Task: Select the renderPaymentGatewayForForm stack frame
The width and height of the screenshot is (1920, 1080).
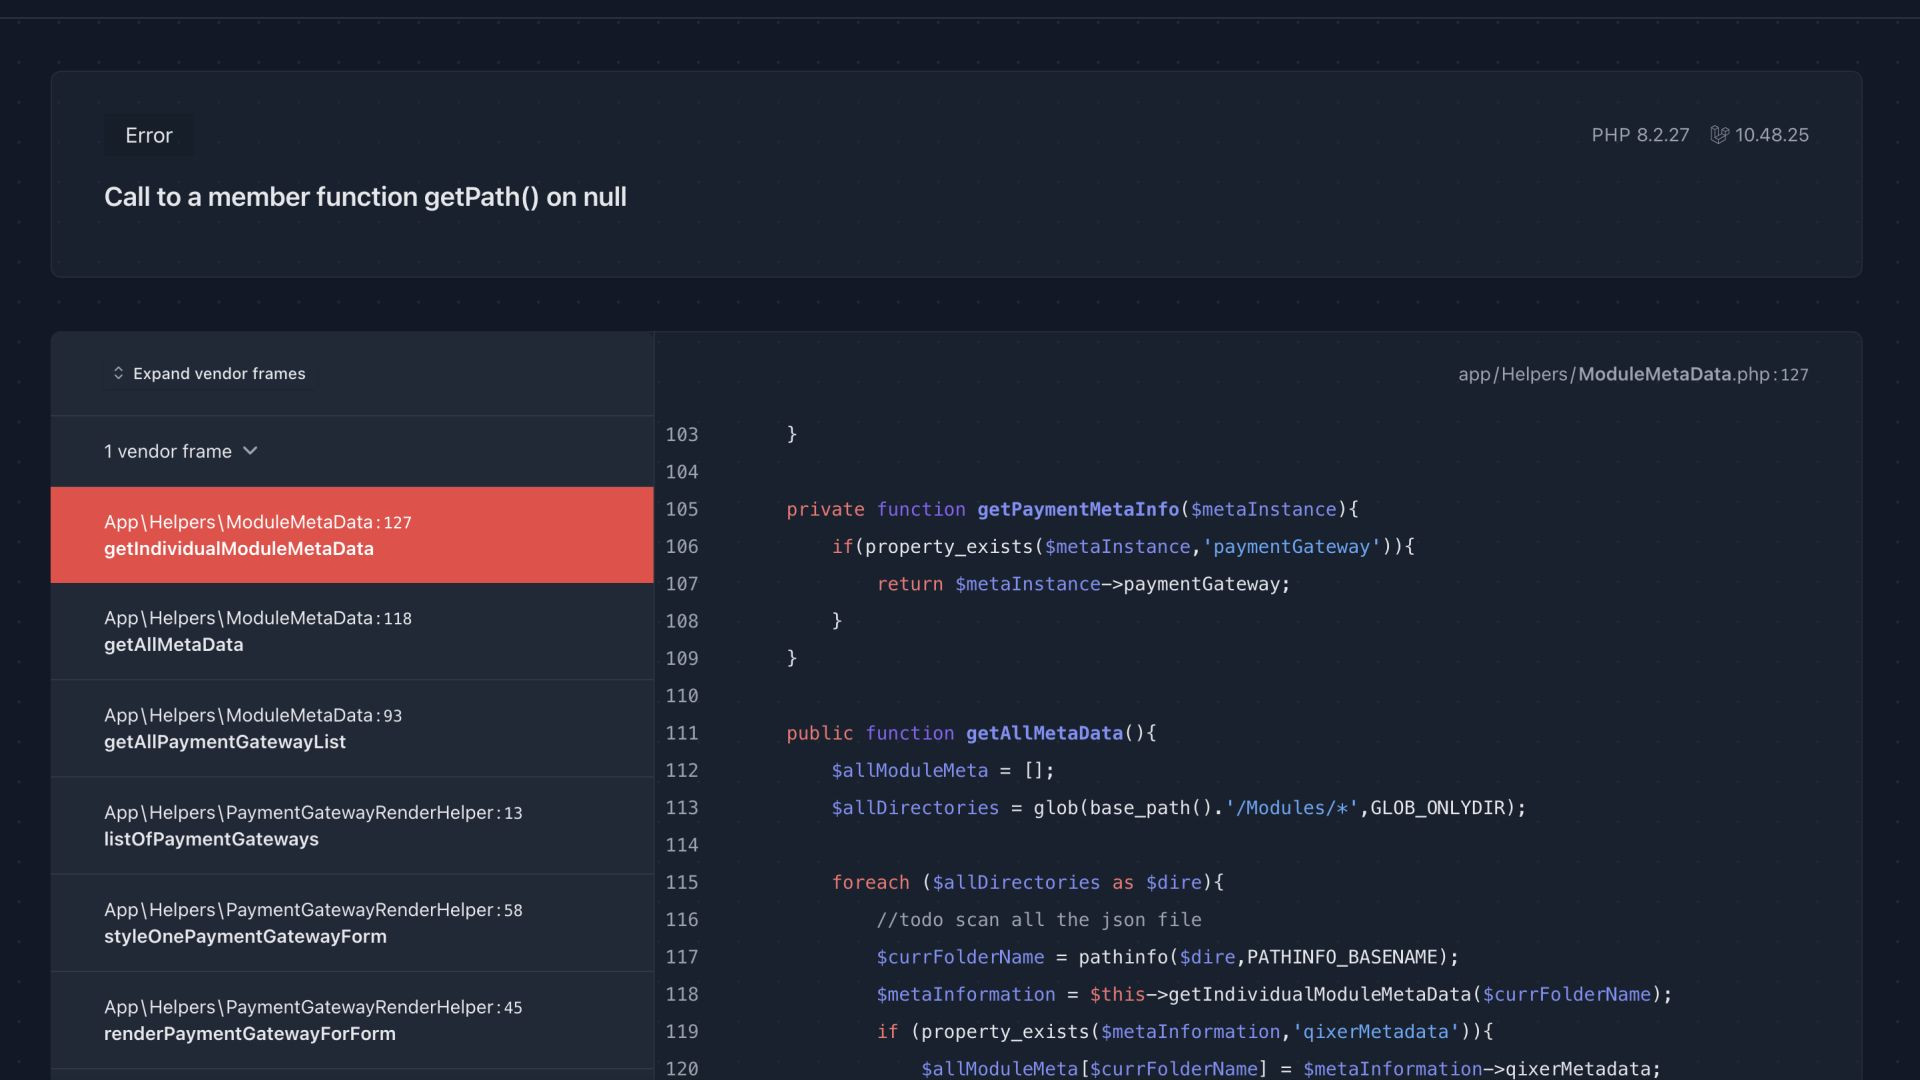Action: click(352, 1020)
